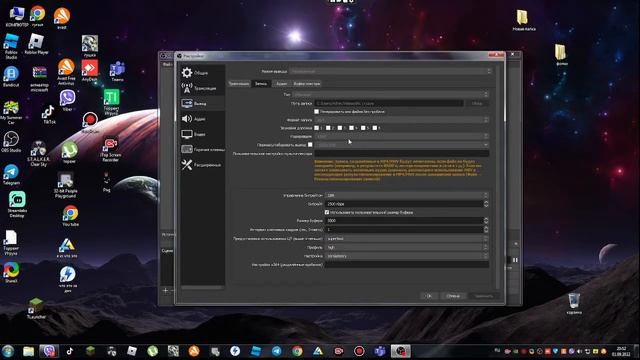Click into the x264 options field
This screenshot has height=360, width=640.
tap(407, 264)
